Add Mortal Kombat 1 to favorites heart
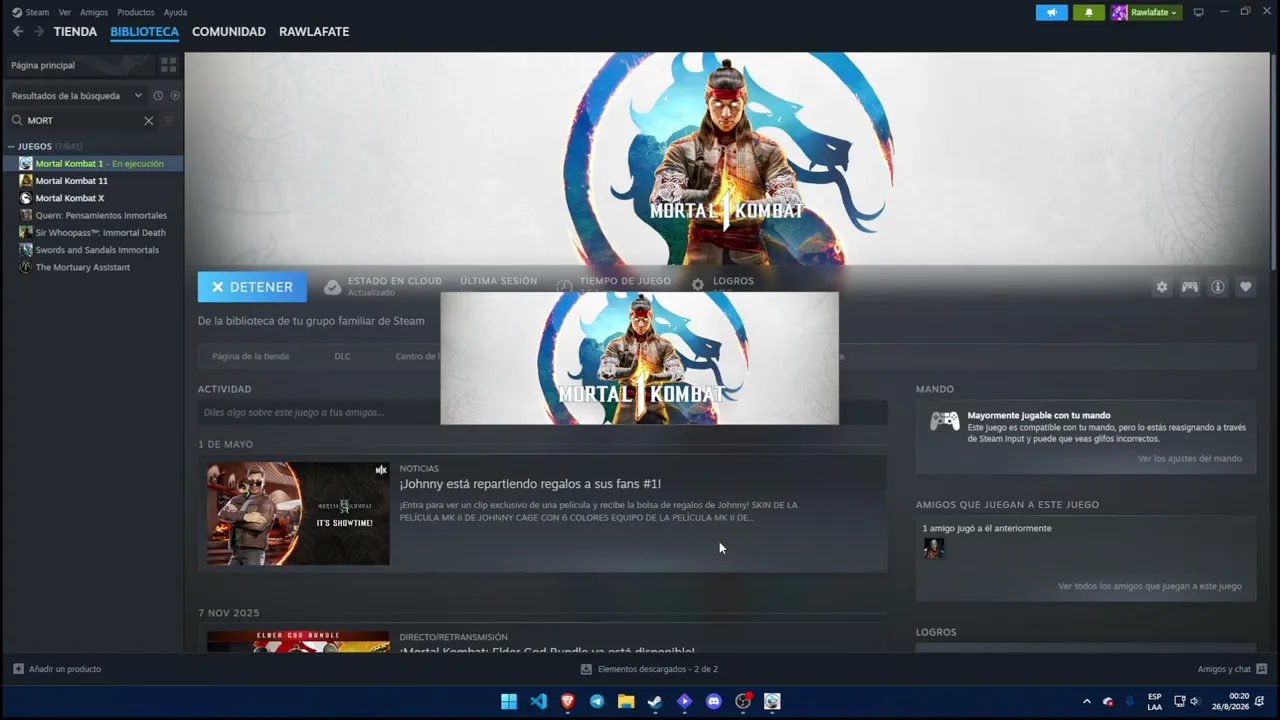 click(1245, 287)
